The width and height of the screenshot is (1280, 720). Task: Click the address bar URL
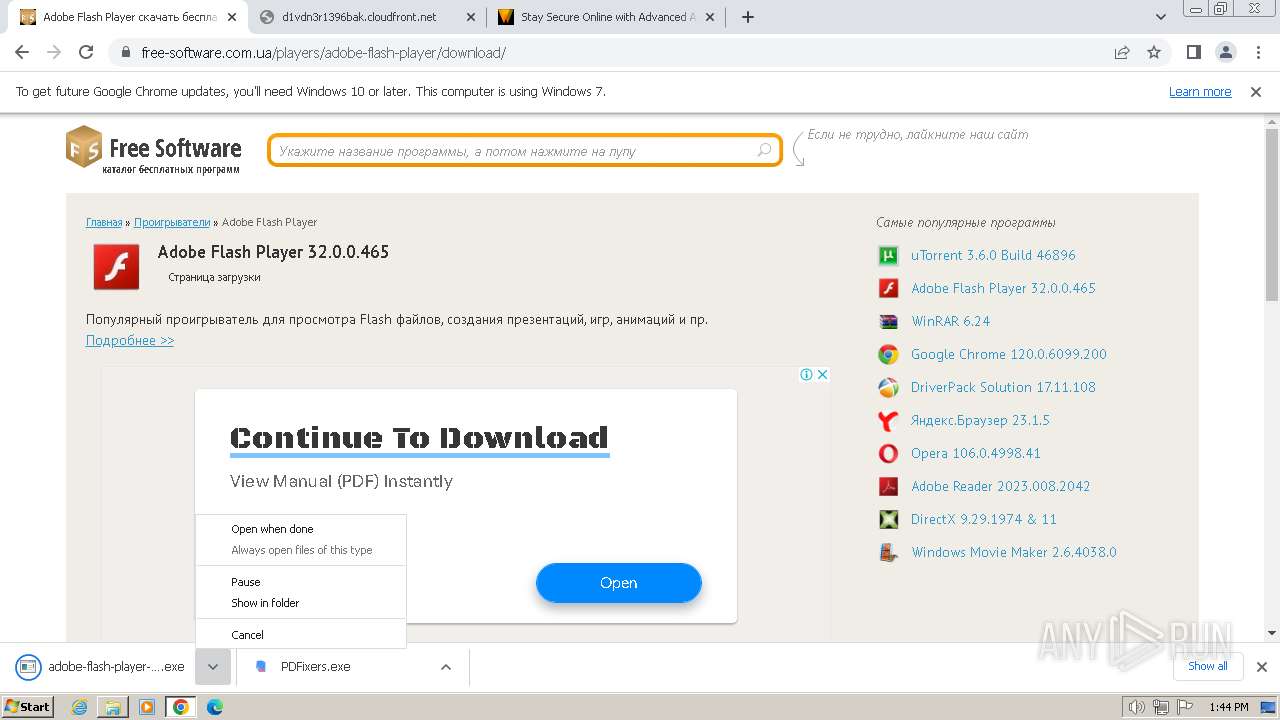pyautogui.click(x=323, y=53)
